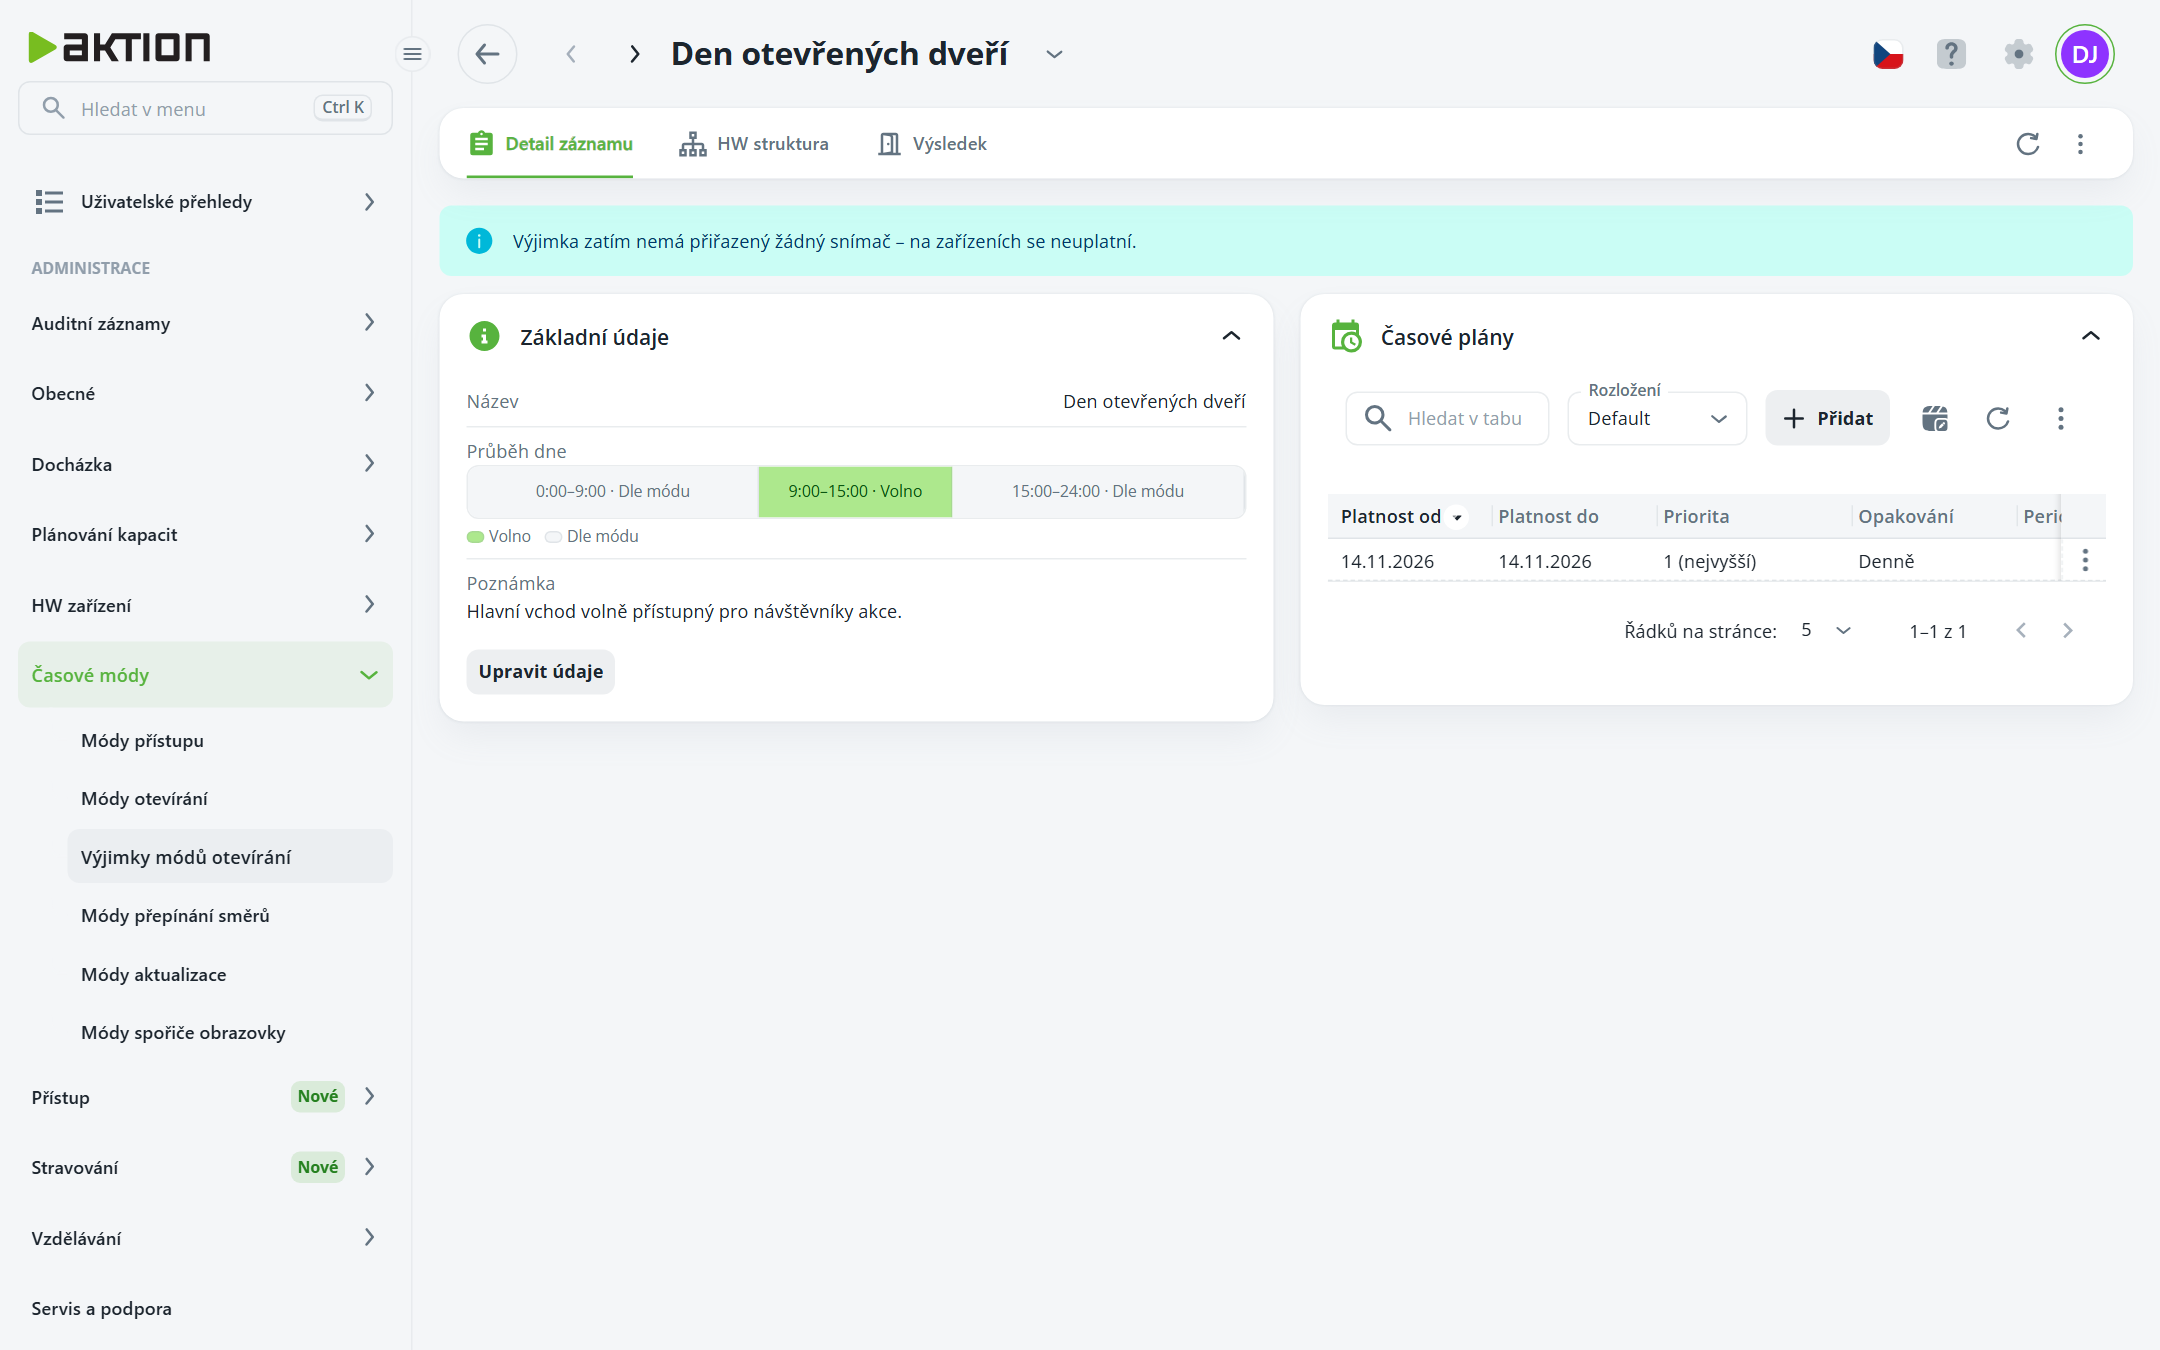This screenshot has height=1350, width=2160.
Task: Expand Uživatelské přehledy menu item
Action: pos(205,202)
